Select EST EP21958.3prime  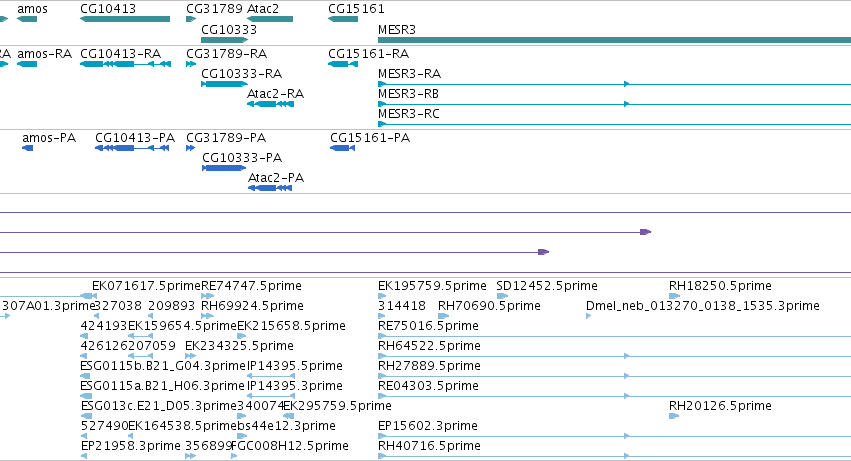84,456
